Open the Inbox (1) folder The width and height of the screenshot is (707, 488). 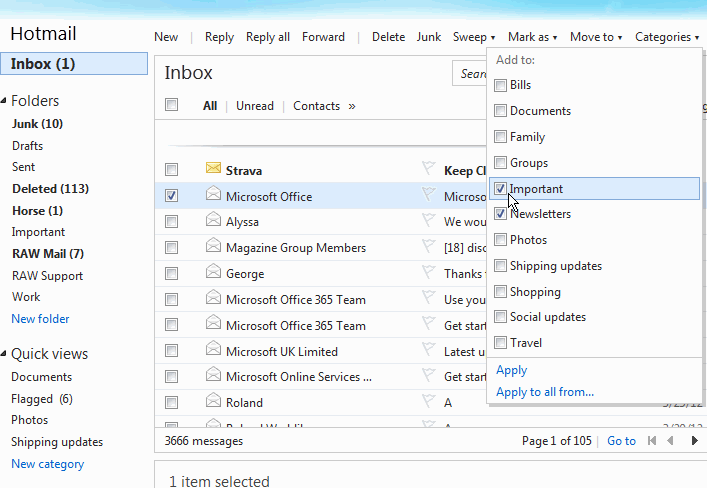pos(74,64)
